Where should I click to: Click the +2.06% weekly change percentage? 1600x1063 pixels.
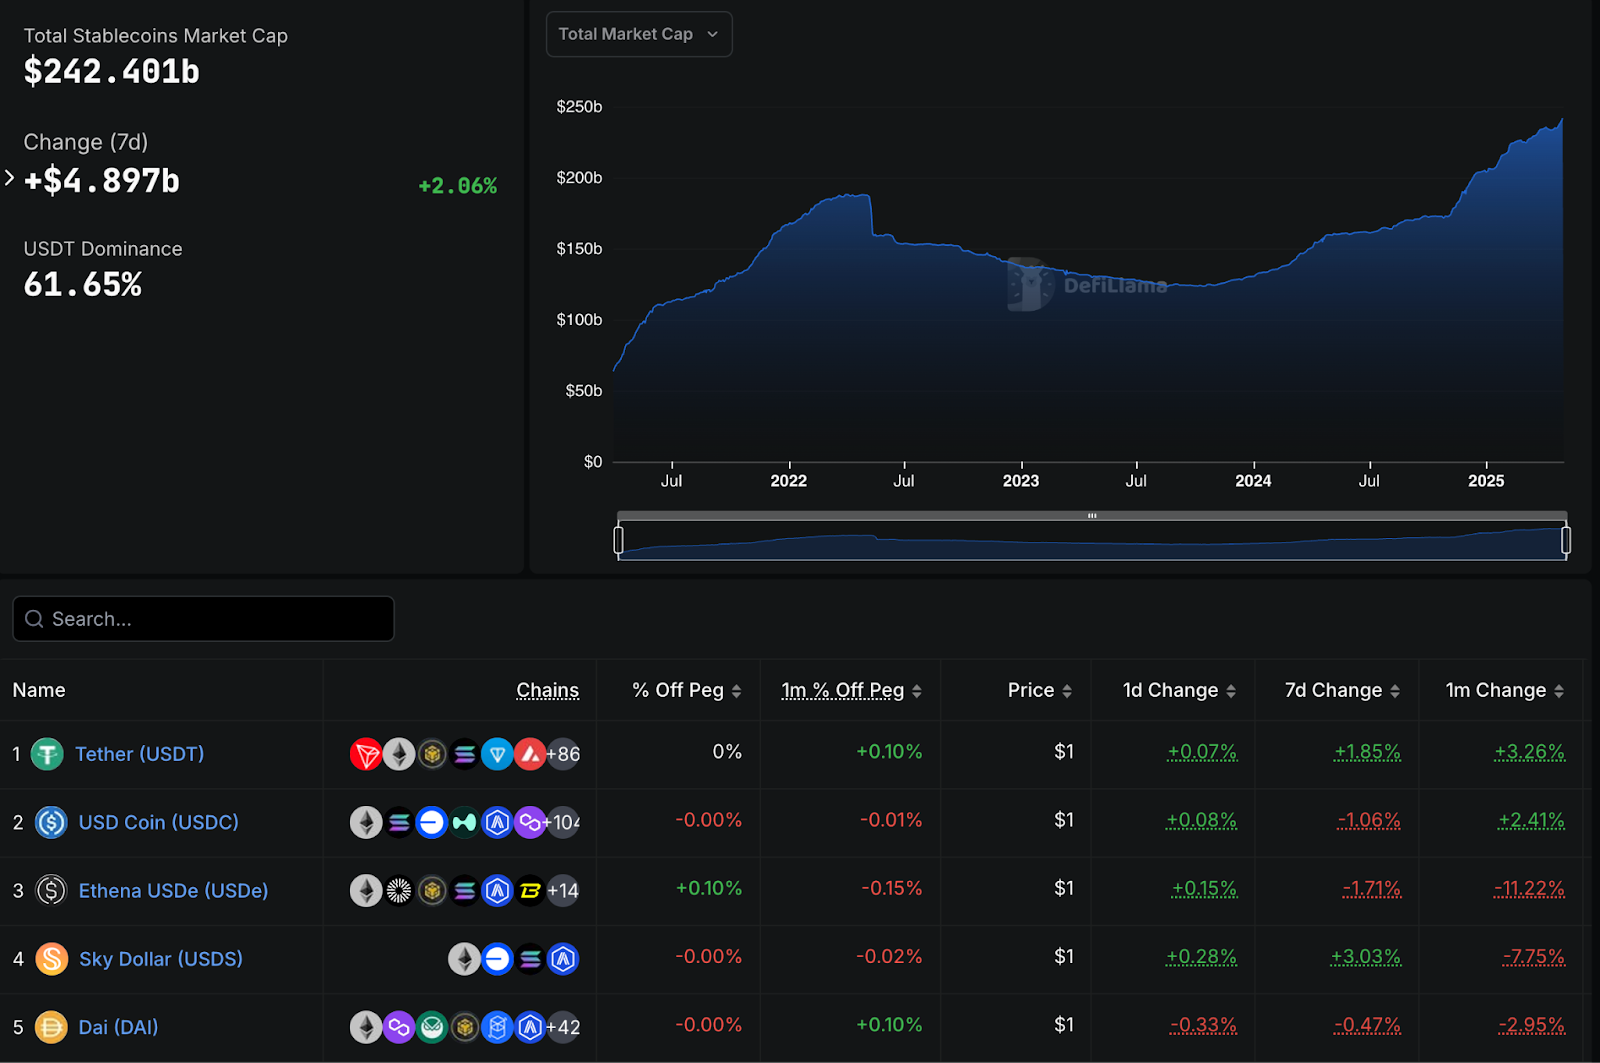[457, 186]
